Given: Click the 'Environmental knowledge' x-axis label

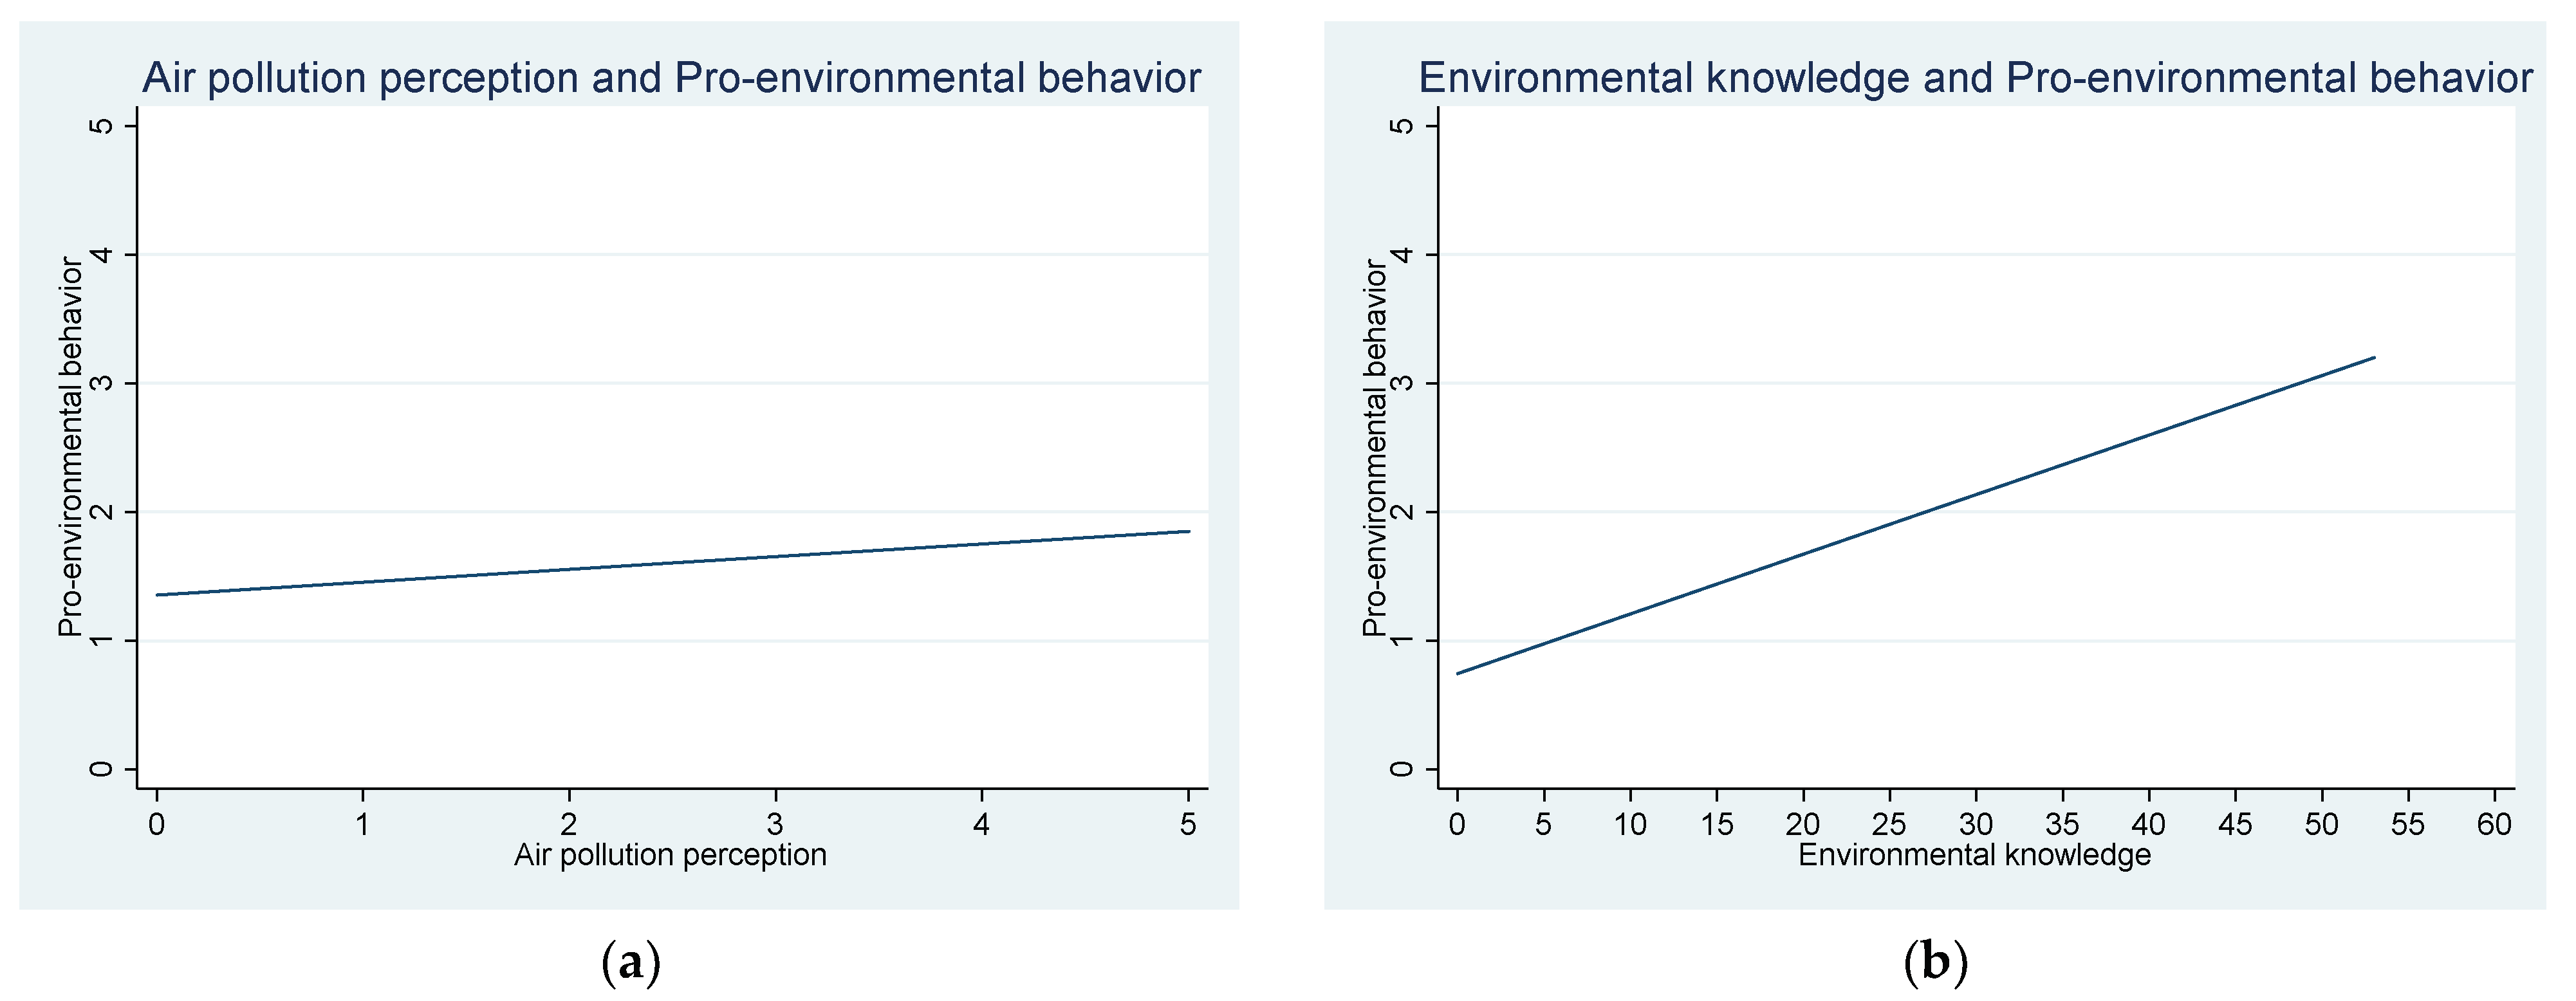Looking at the screenshot, I should (x=1974, y=855).
